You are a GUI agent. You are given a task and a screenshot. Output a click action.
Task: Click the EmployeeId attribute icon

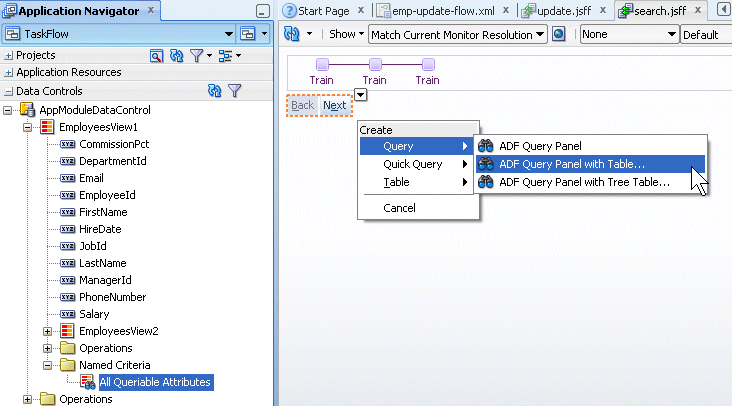[68, 195]
